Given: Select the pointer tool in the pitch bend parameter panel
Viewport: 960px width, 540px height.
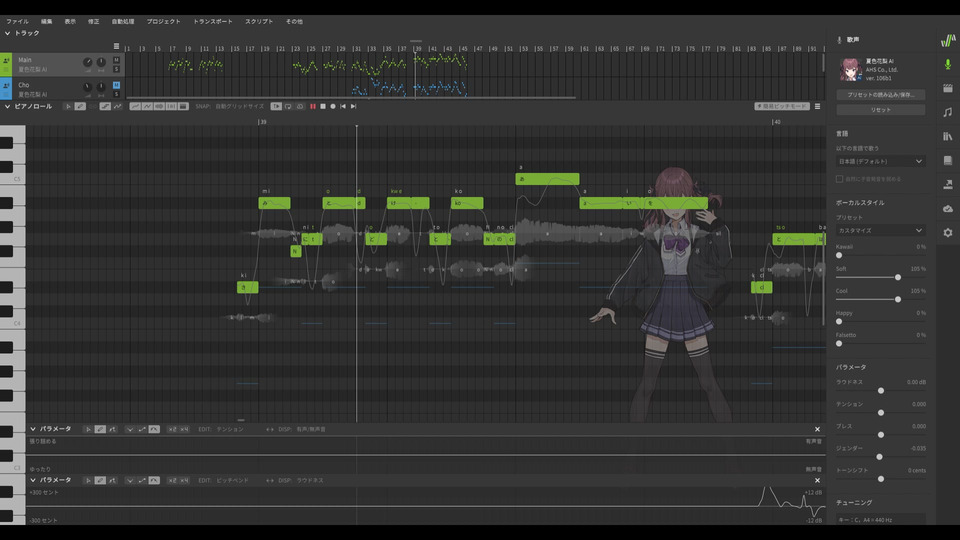Looking at the screenshot, I should [x=88, y=481].
